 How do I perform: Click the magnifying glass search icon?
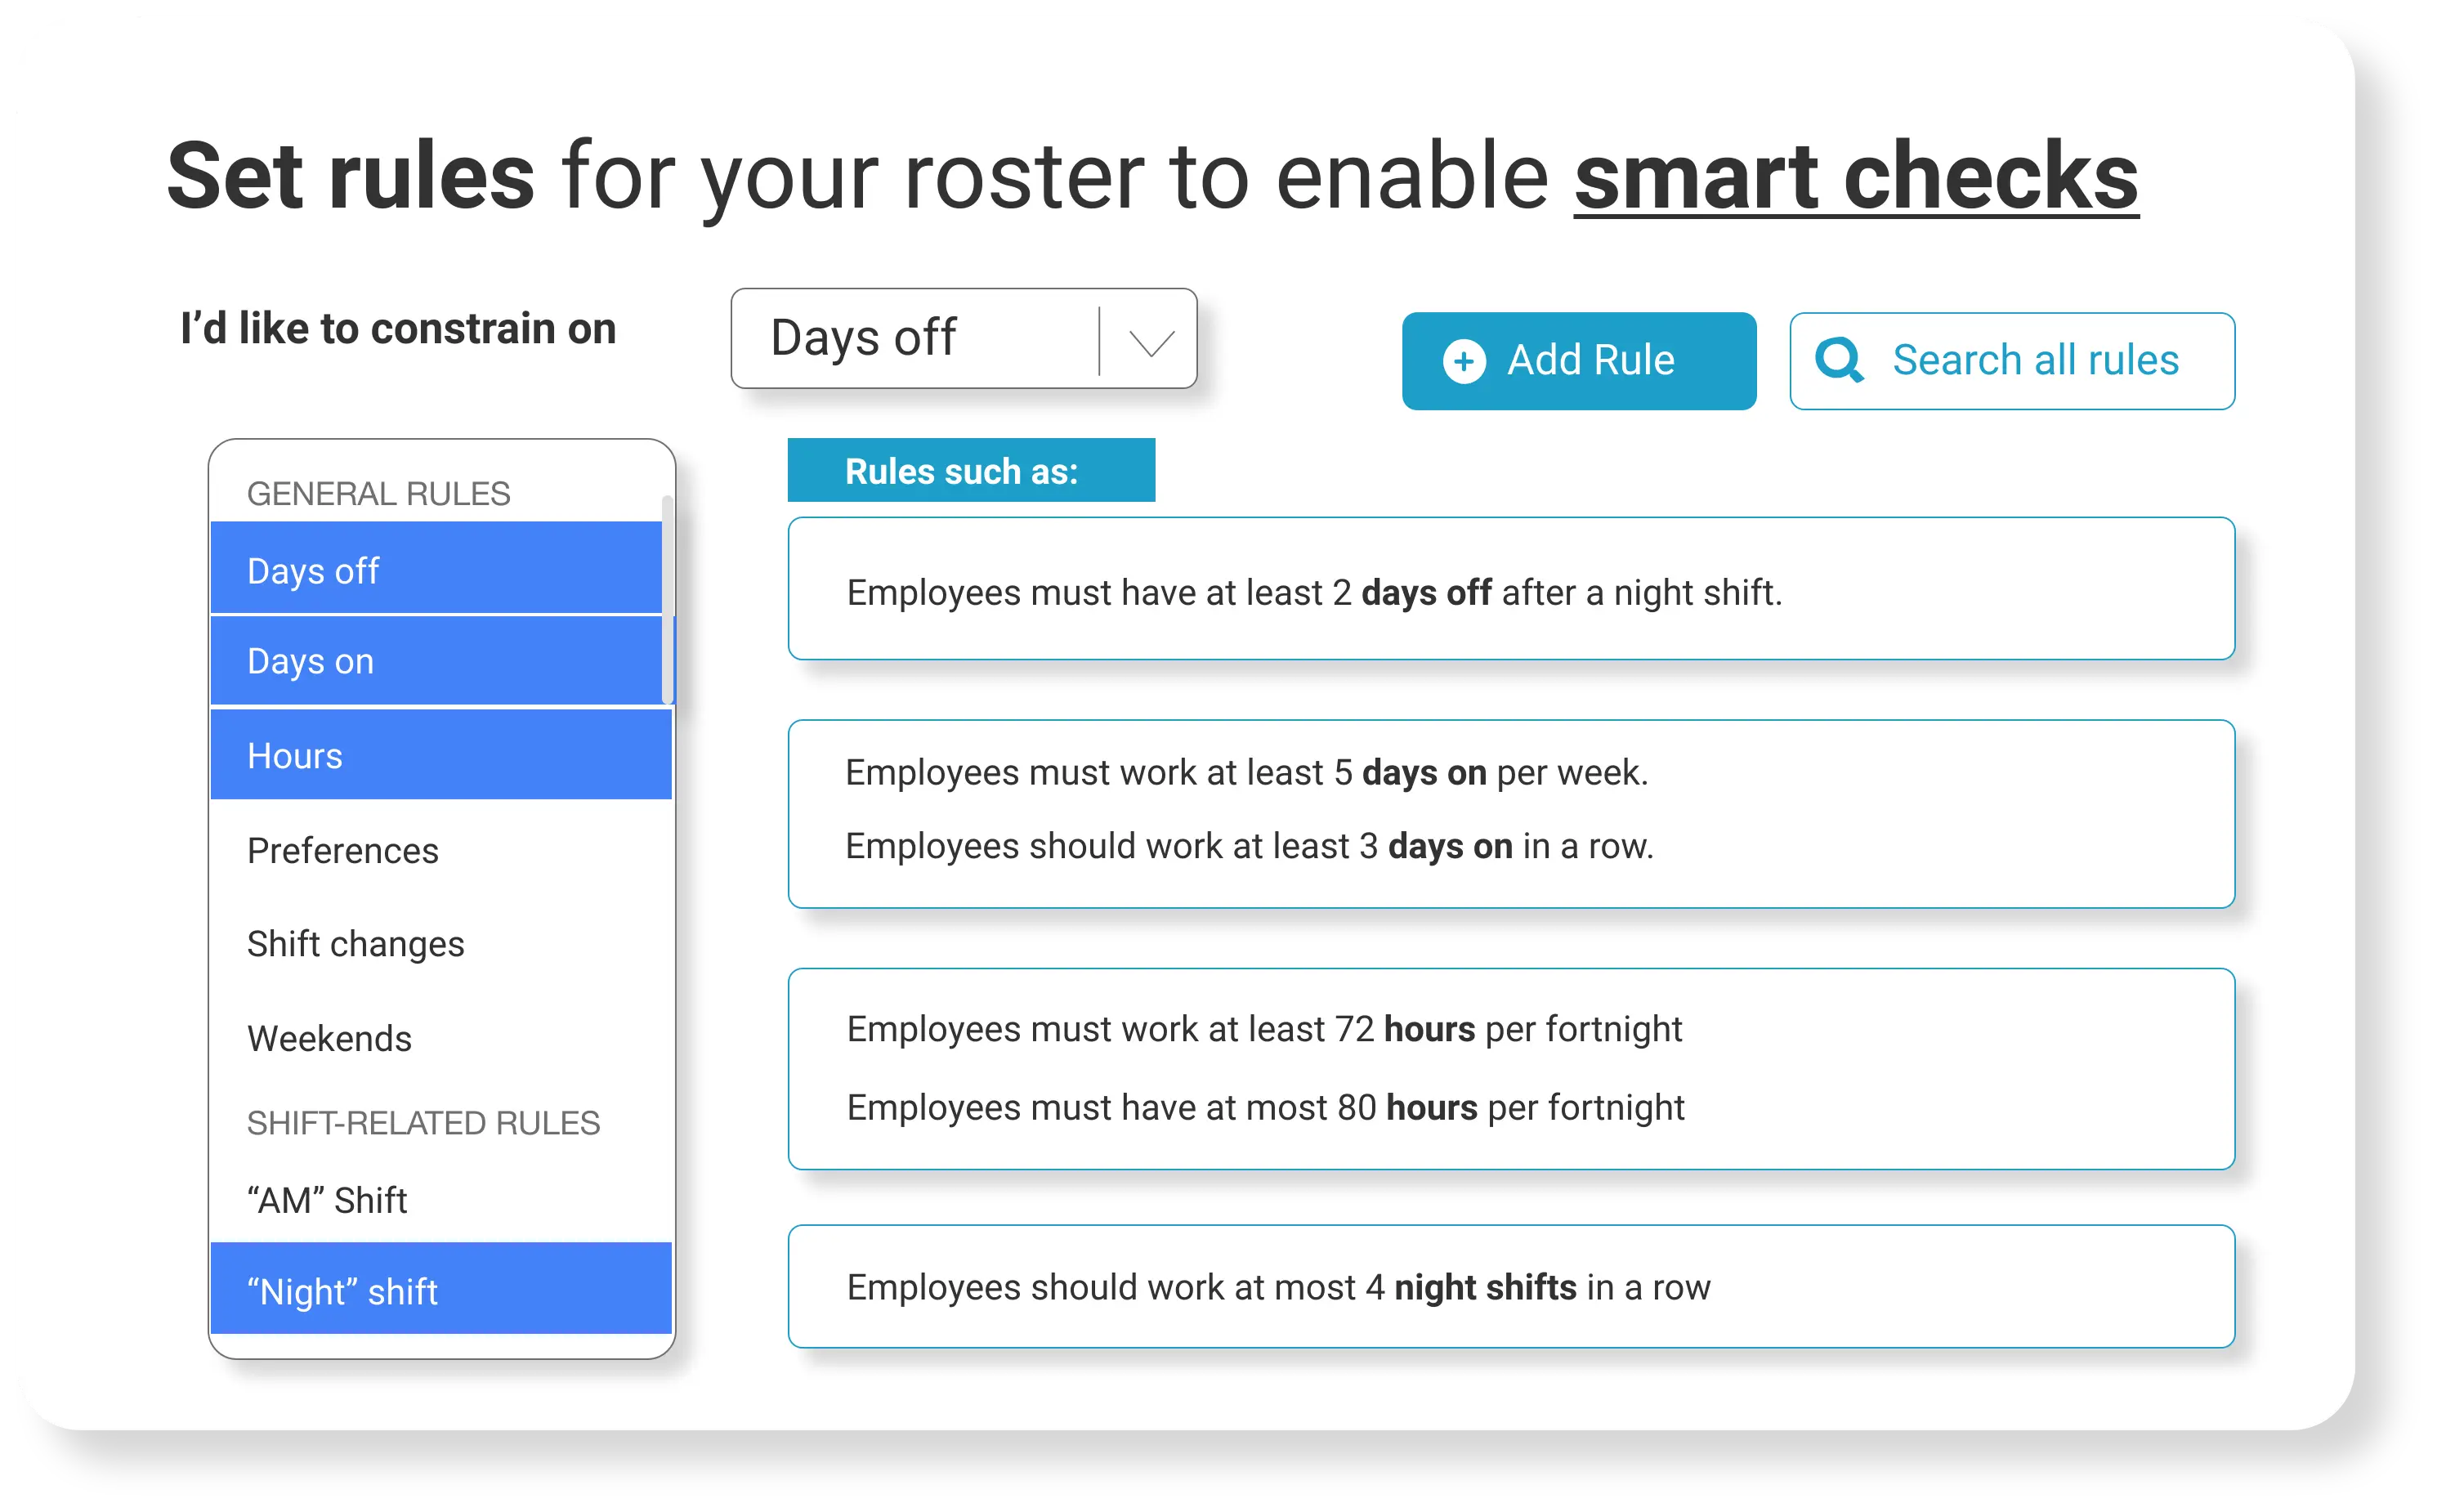[x=1838, y=360]
